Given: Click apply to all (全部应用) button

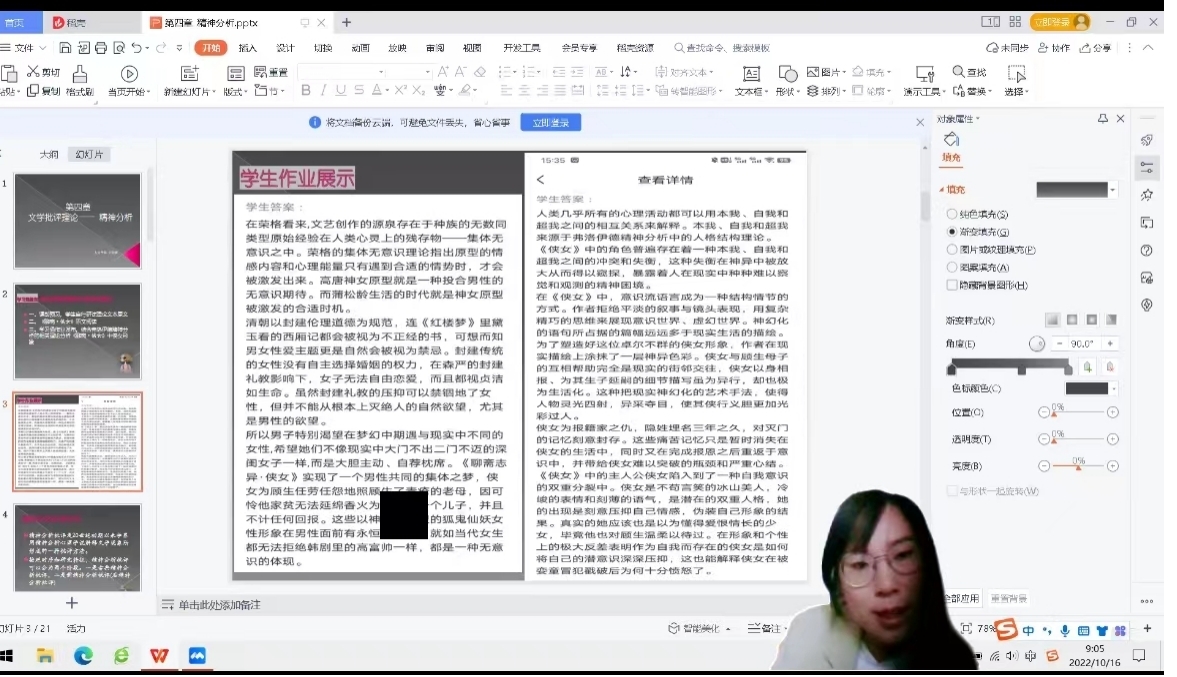Looking at the screenshot, I should click(x=962, y=598).
